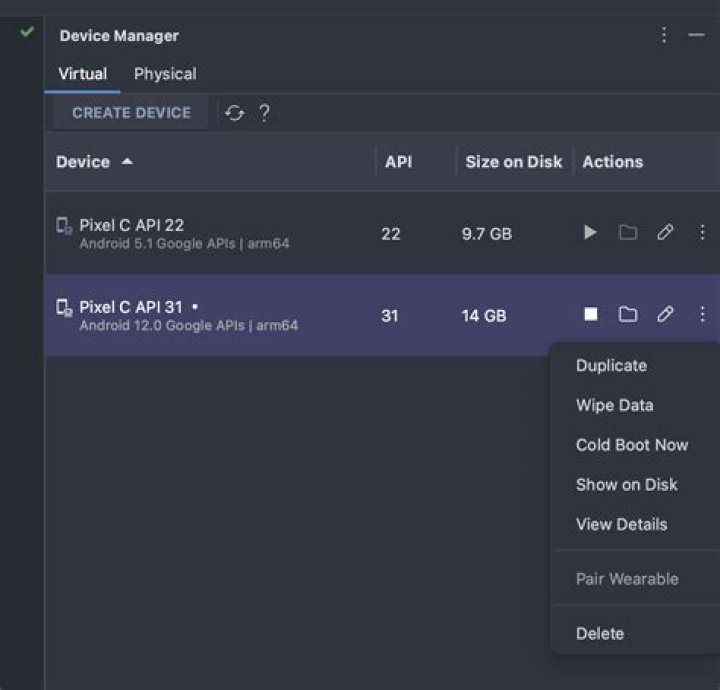Close more actions menu for Pixel C API 31
The height and width of the screenshot is (690, 720).
[x=702, y=314]
